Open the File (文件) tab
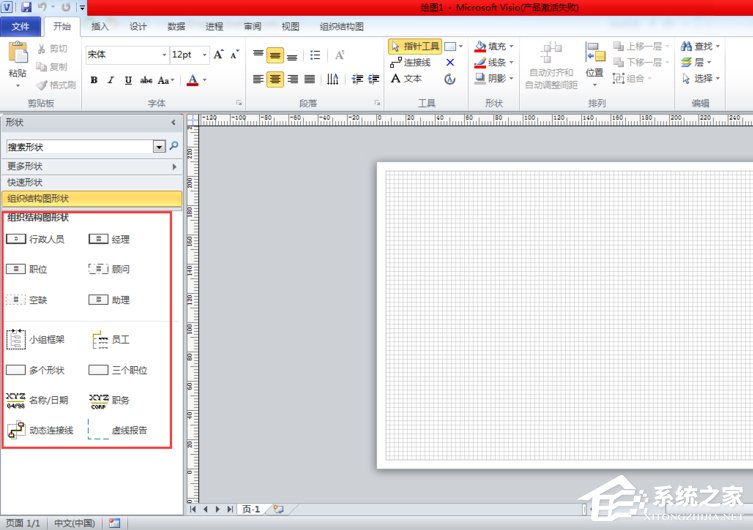 pos(20,26)
